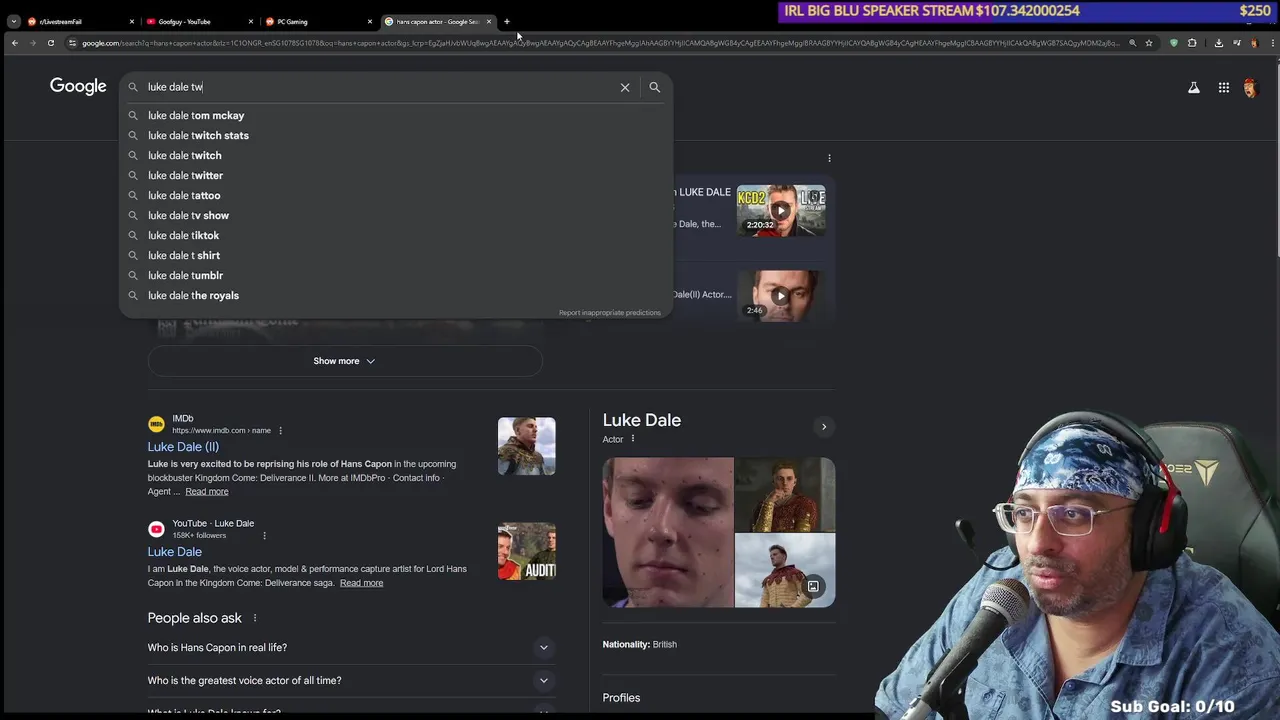Choose suggestion luke dale twitch

point(396,155)
